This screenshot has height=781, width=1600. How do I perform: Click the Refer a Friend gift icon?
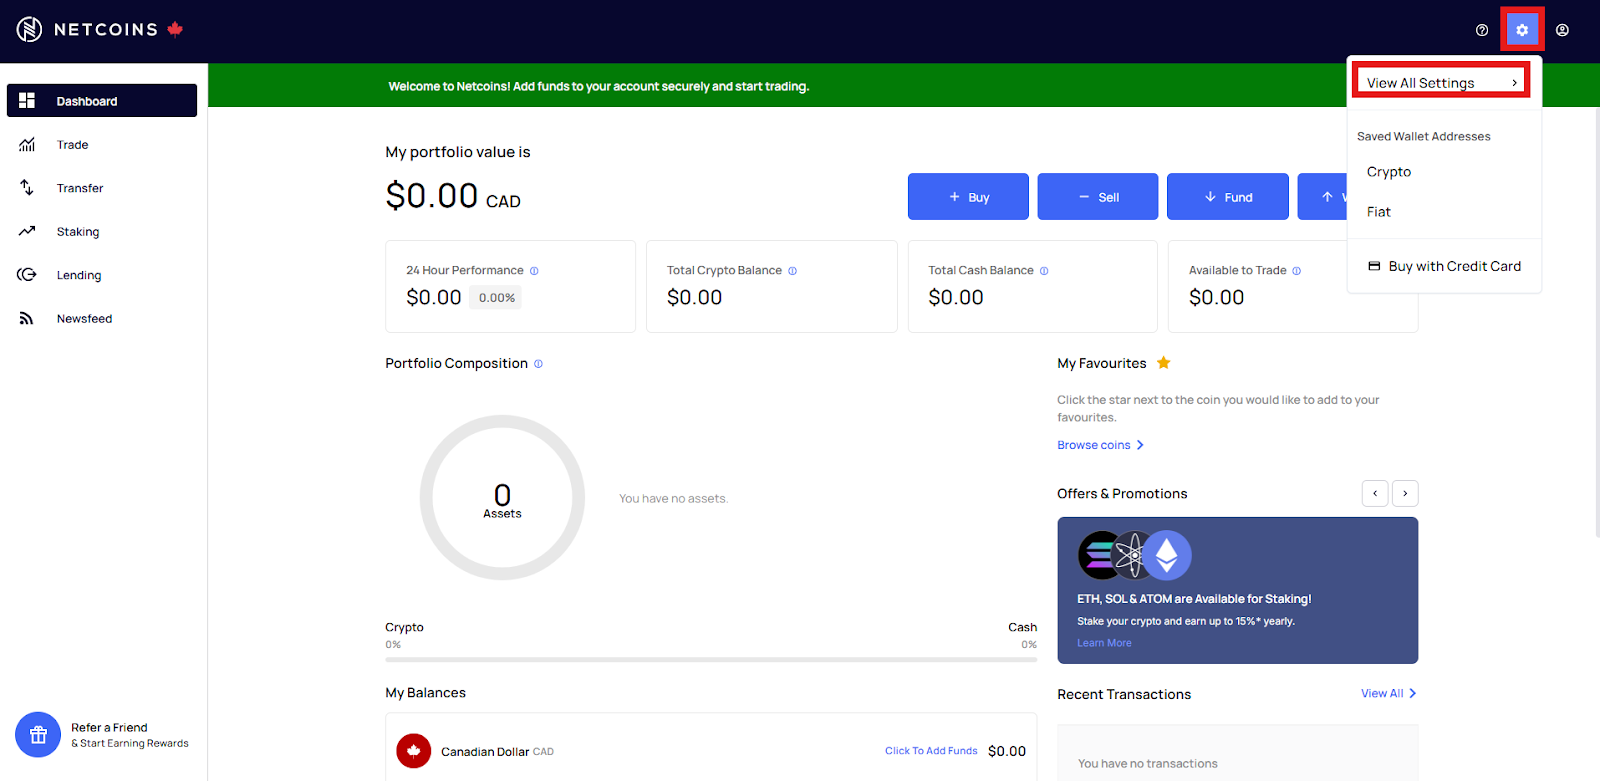[x=38, y=736]
